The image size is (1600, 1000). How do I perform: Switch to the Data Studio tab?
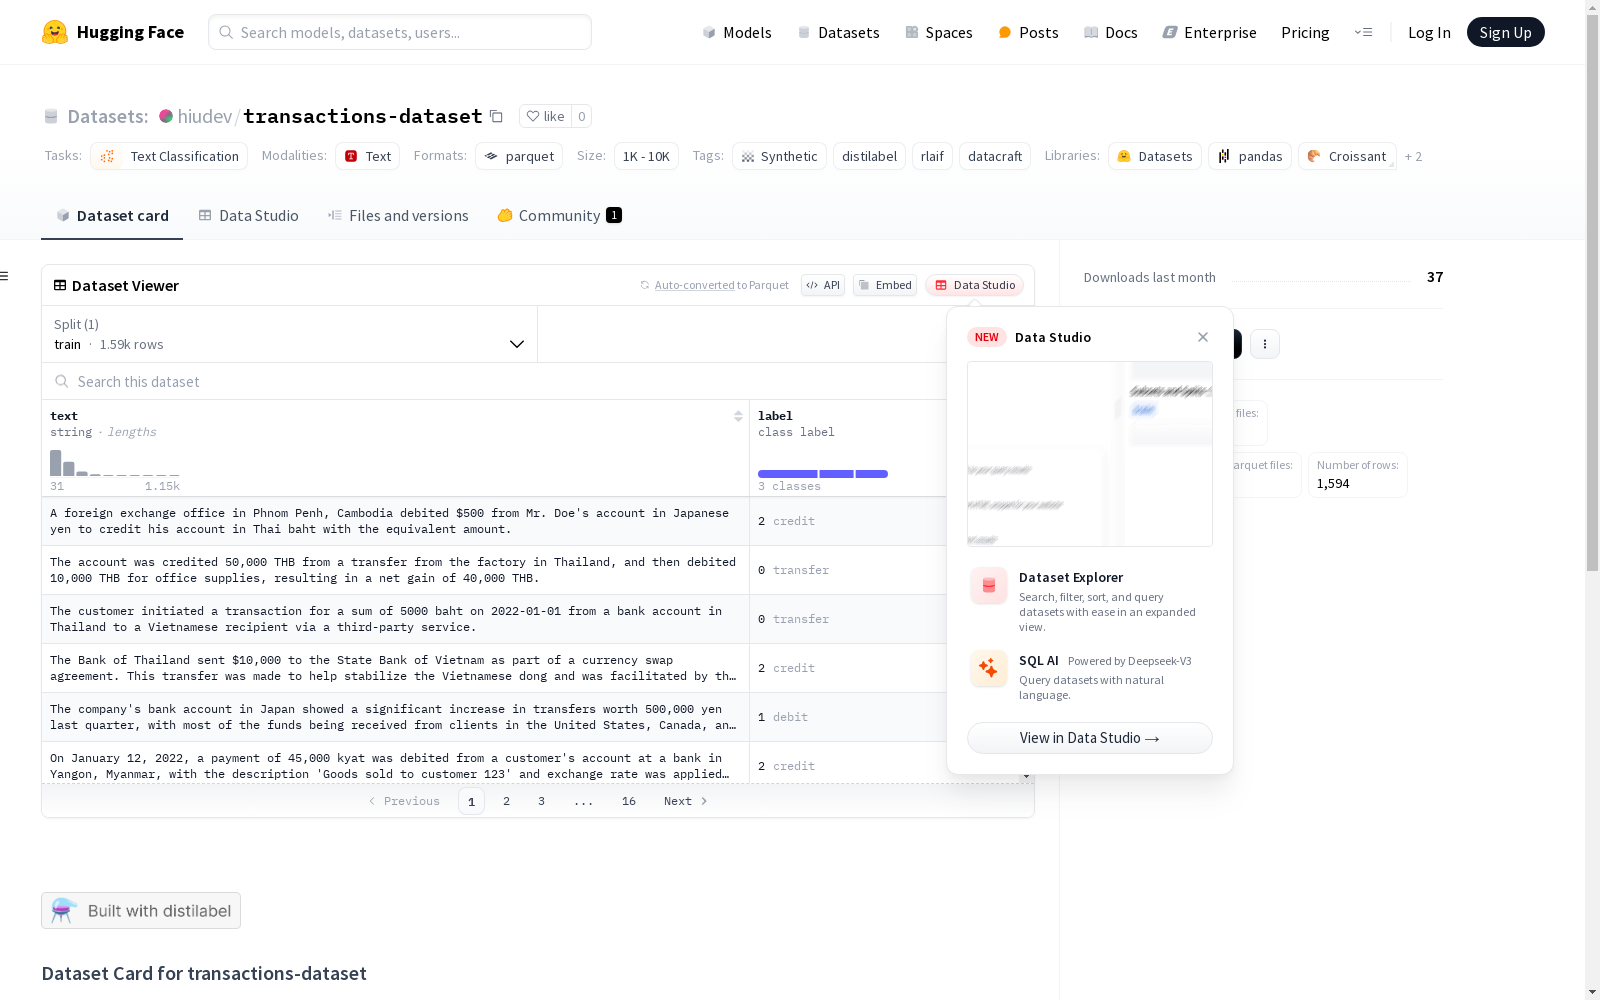249,216
